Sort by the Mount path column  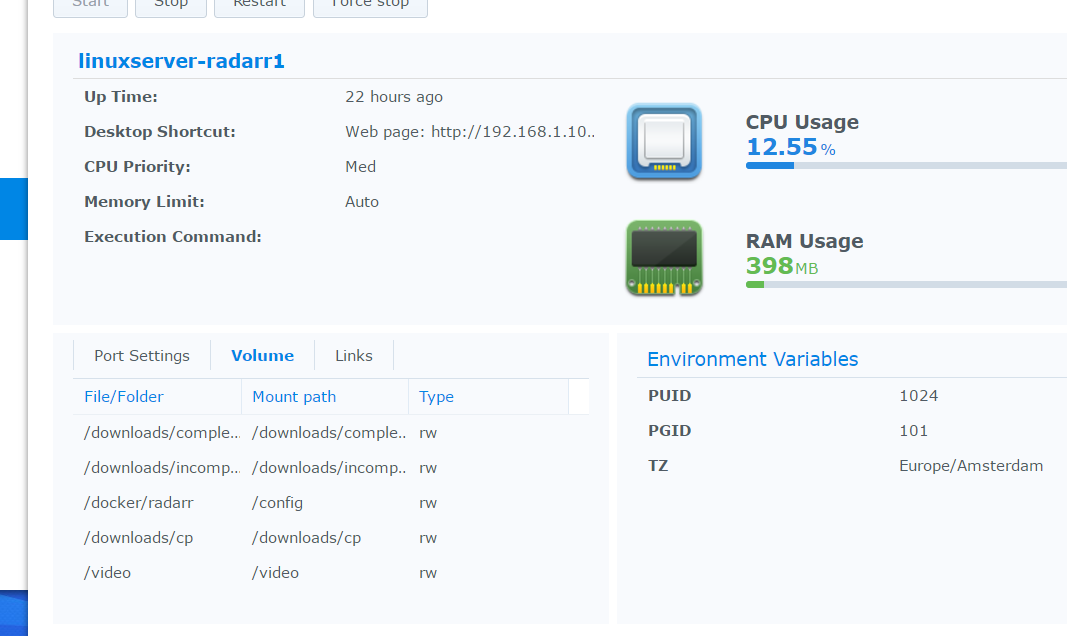point(293,397)
